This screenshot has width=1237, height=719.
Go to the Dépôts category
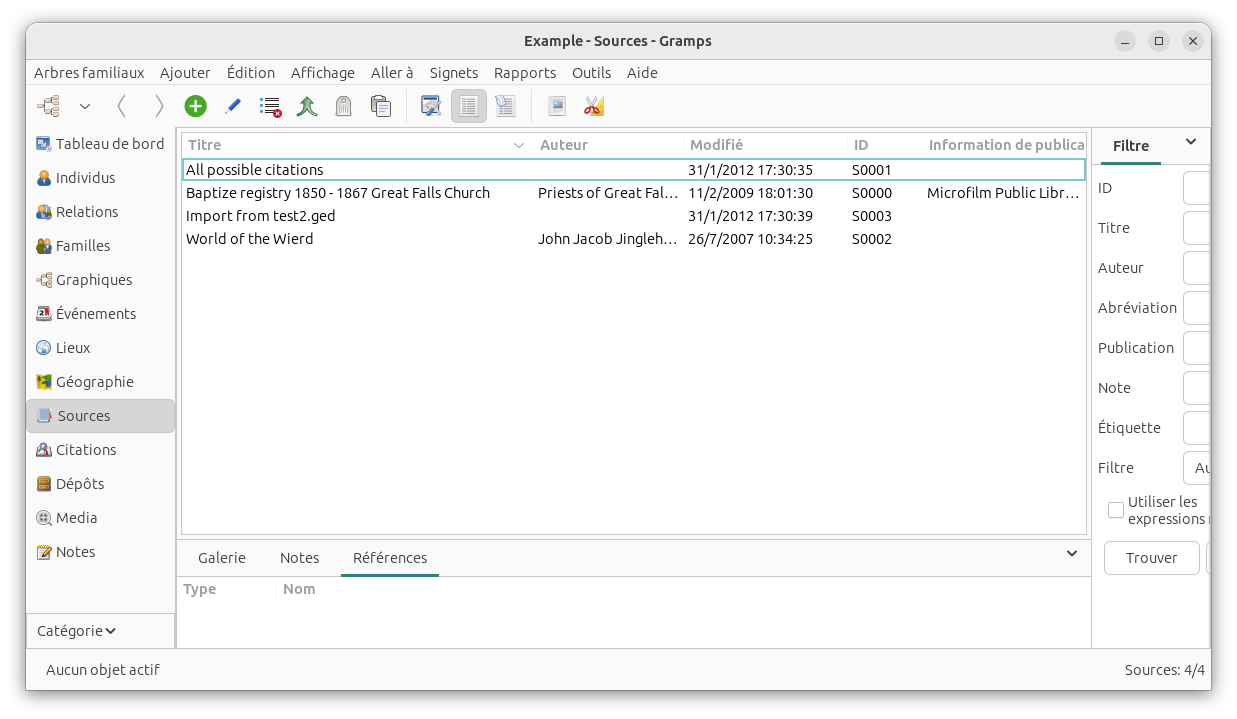100,484
